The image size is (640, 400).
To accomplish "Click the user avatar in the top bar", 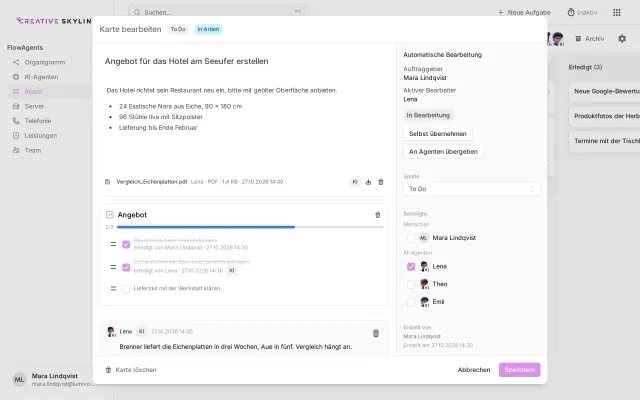I will point(558,39).
